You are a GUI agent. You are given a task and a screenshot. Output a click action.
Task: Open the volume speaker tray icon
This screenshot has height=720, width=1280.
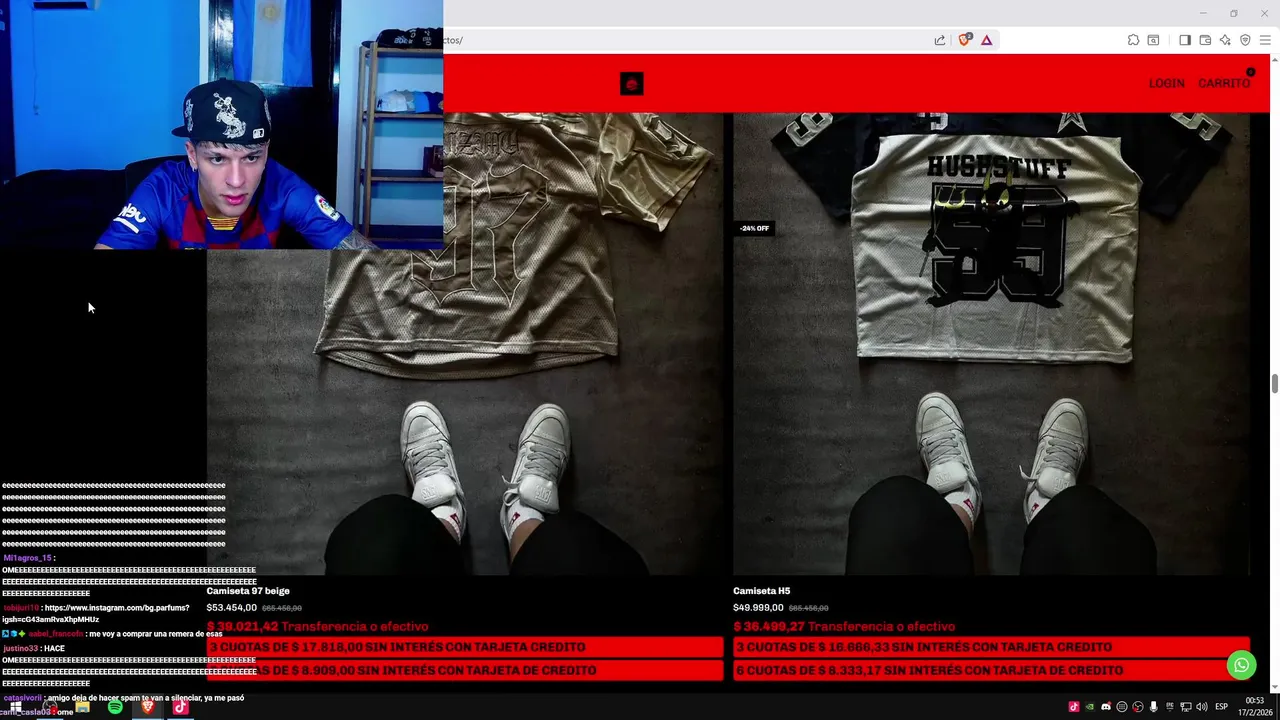coord(1201,707)
